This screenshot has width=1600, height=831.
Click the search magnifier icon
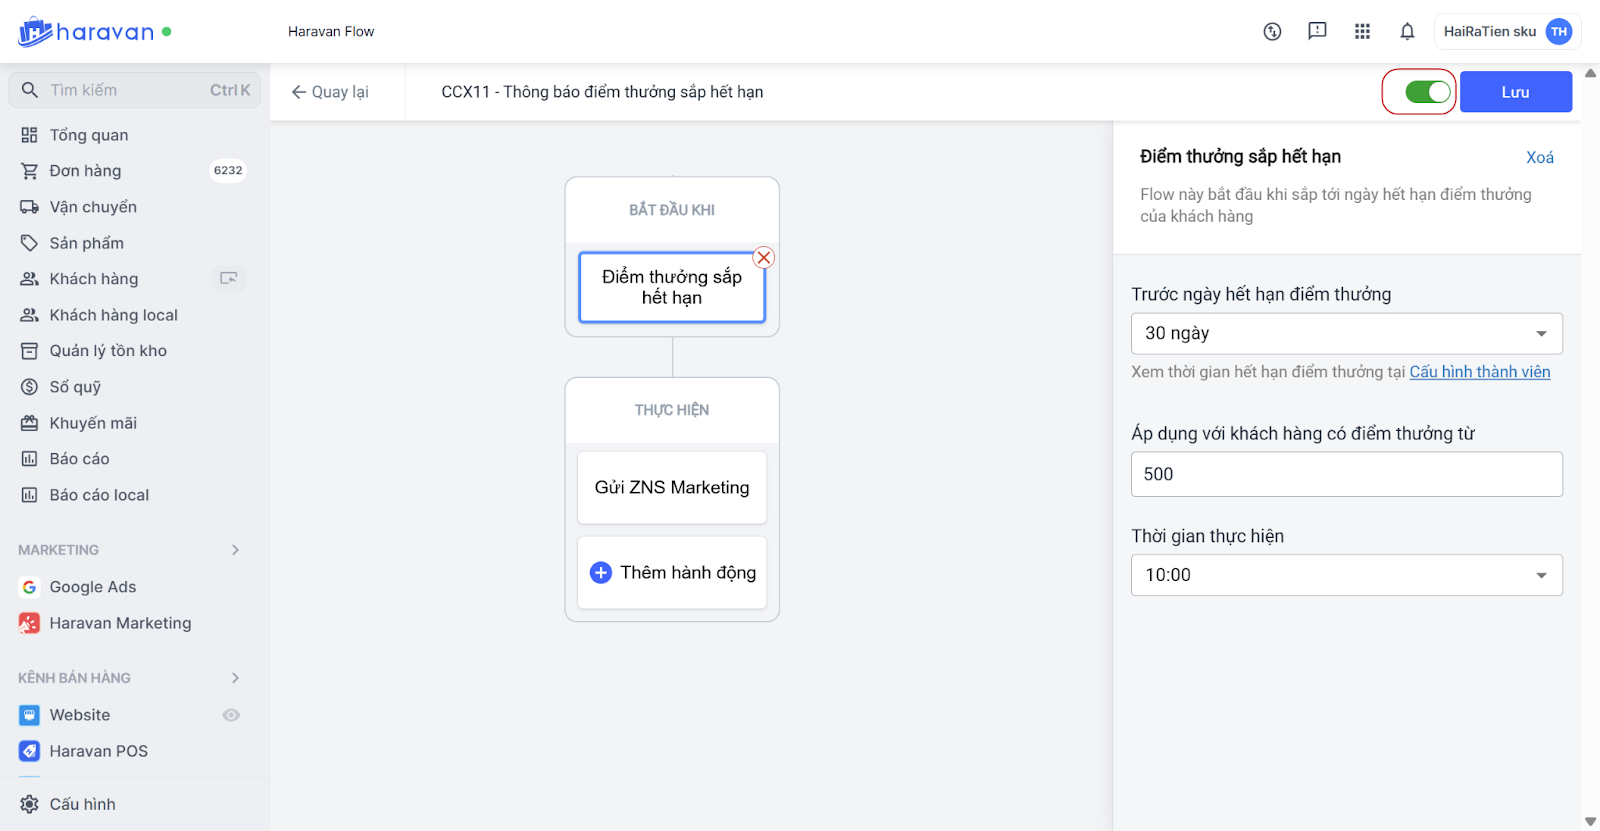(x=30, y=90)
